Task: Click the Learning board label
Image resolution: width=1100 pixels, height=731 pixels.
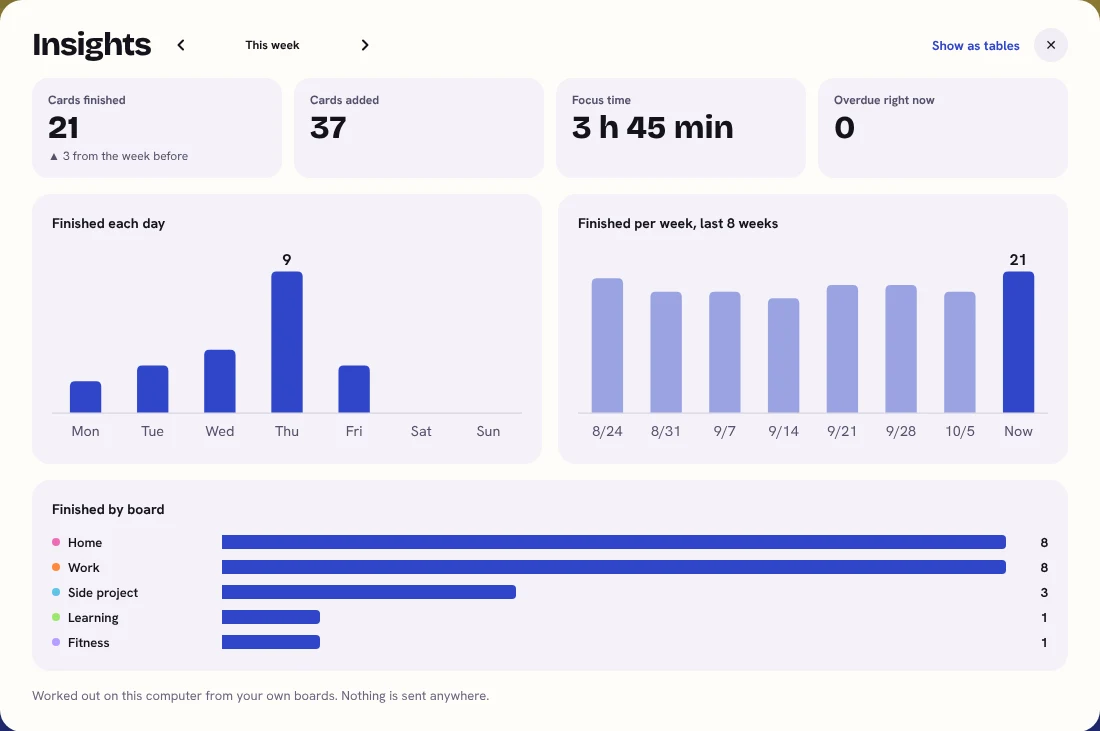Action: (x=93, y=618)
